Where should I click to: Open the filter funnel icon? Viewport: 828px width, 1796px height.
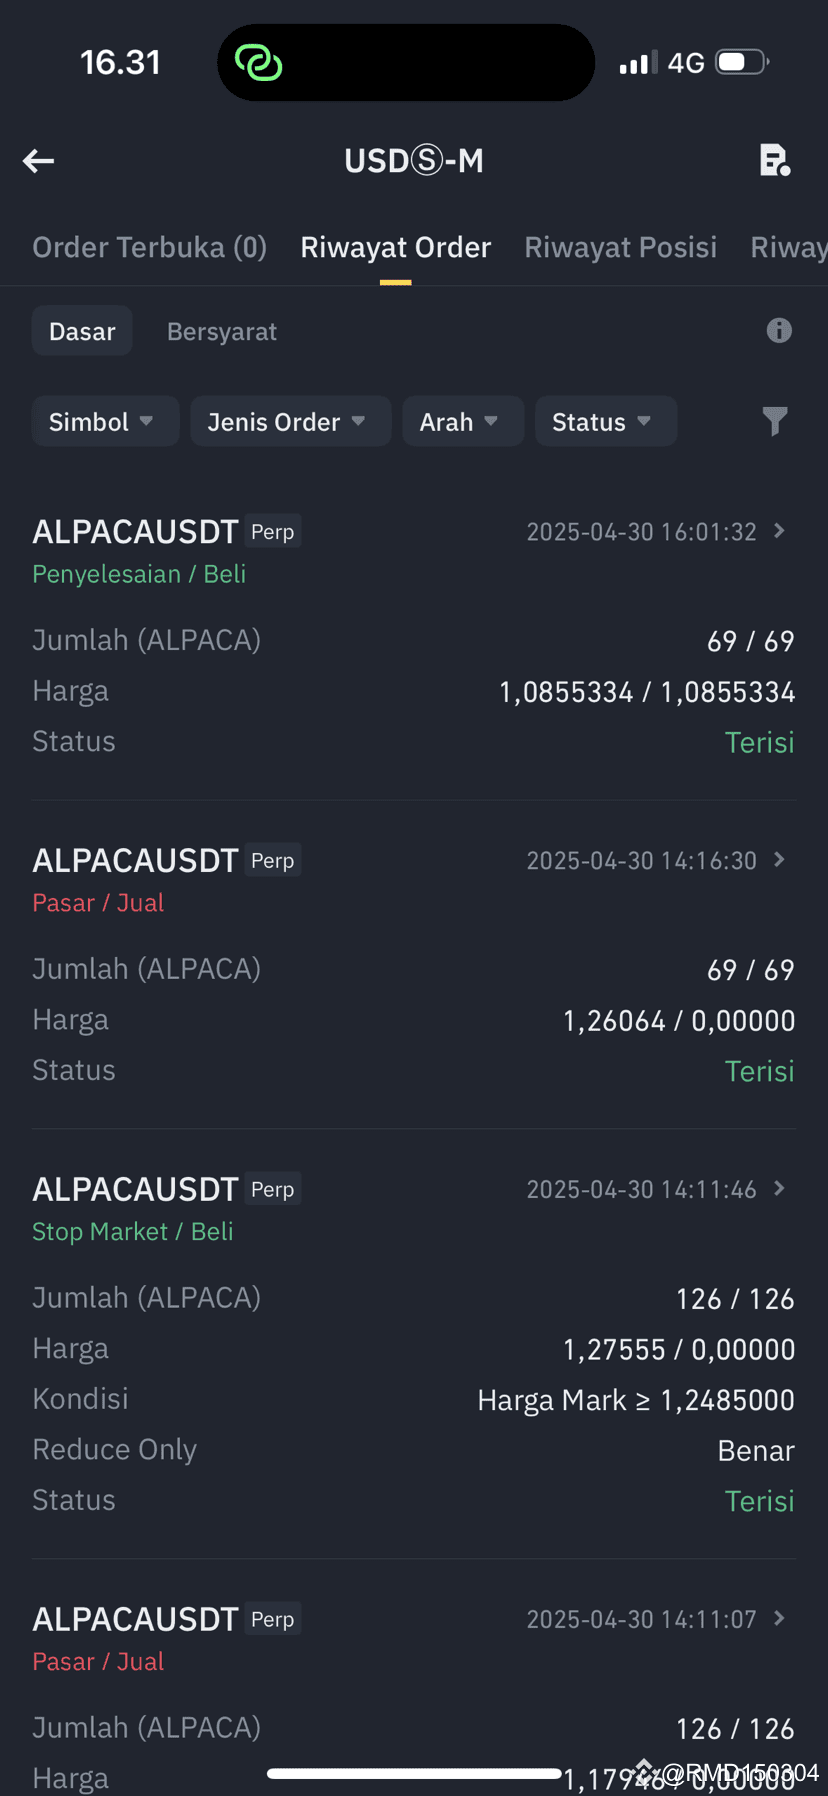pyautogui.click(x=775, y=421)
